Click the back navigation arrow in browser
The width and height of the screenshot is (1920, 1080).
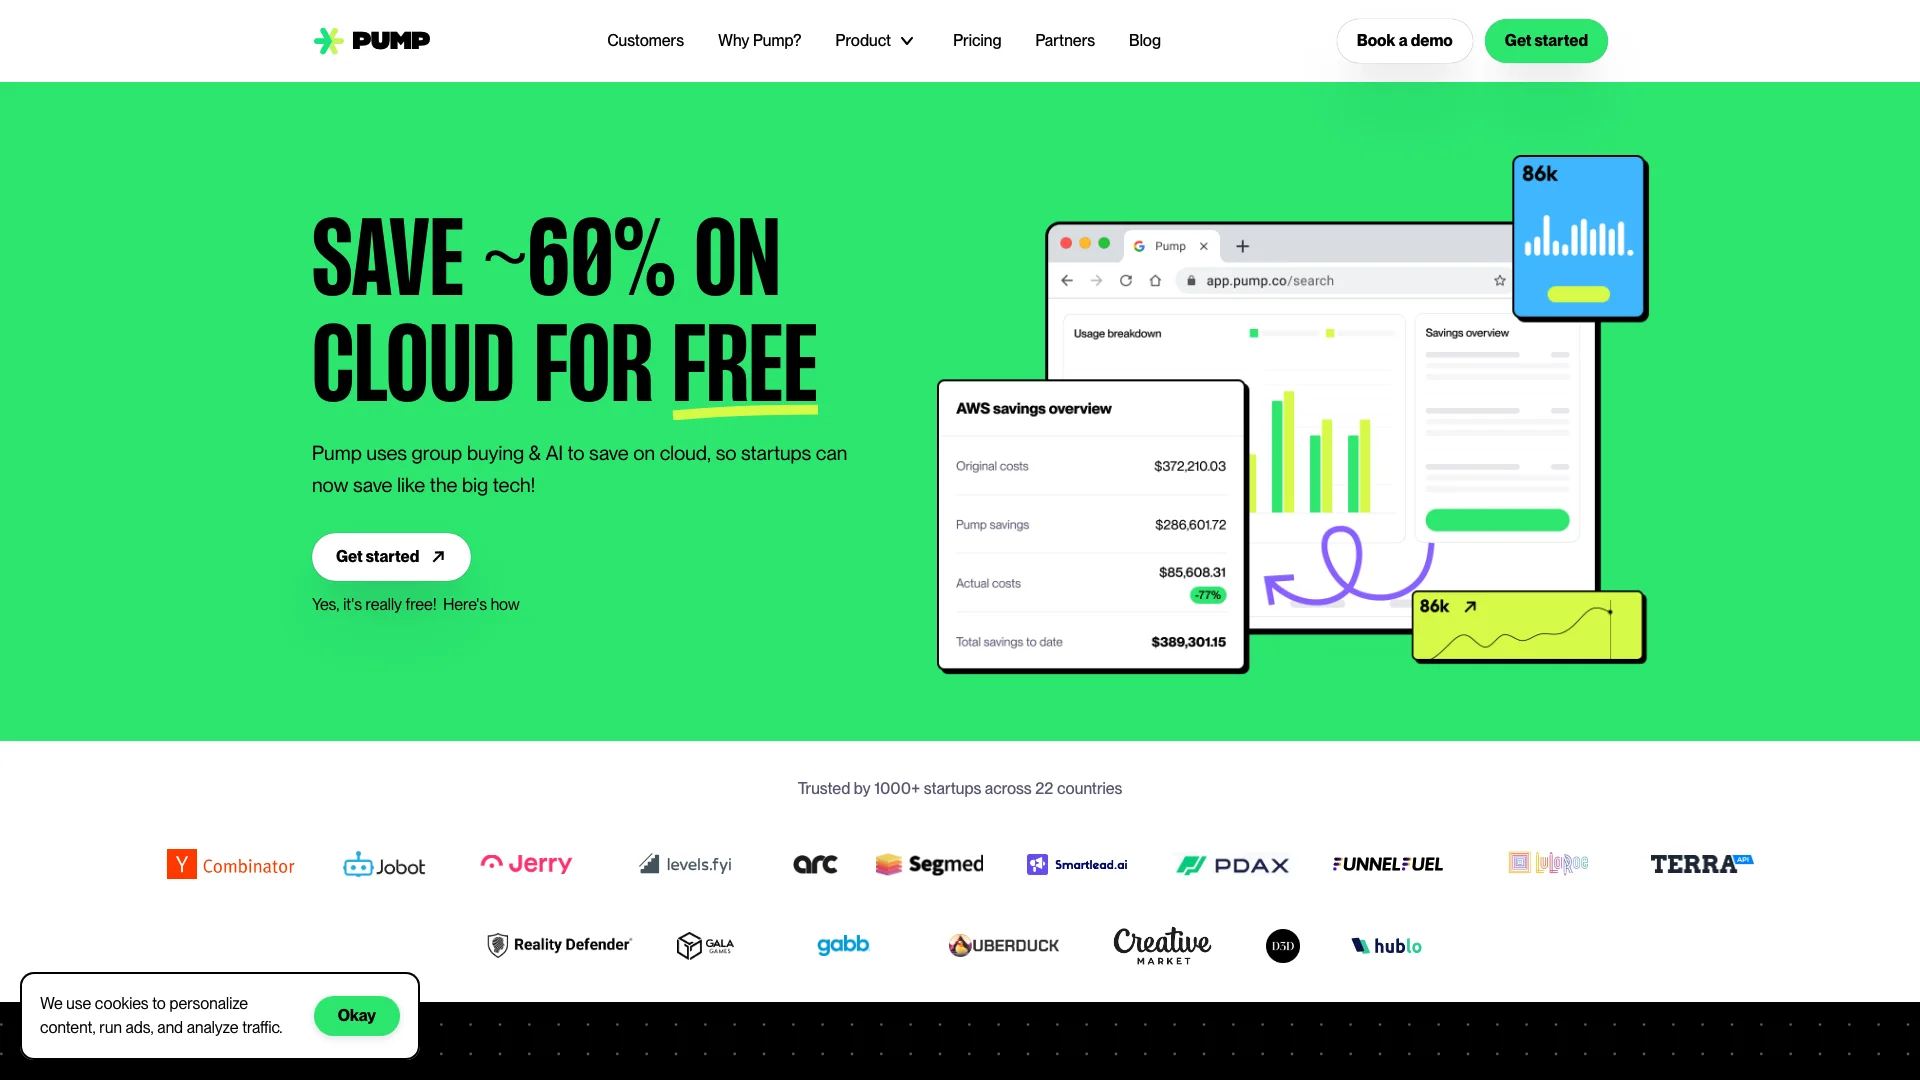(x=1067, y=280)
